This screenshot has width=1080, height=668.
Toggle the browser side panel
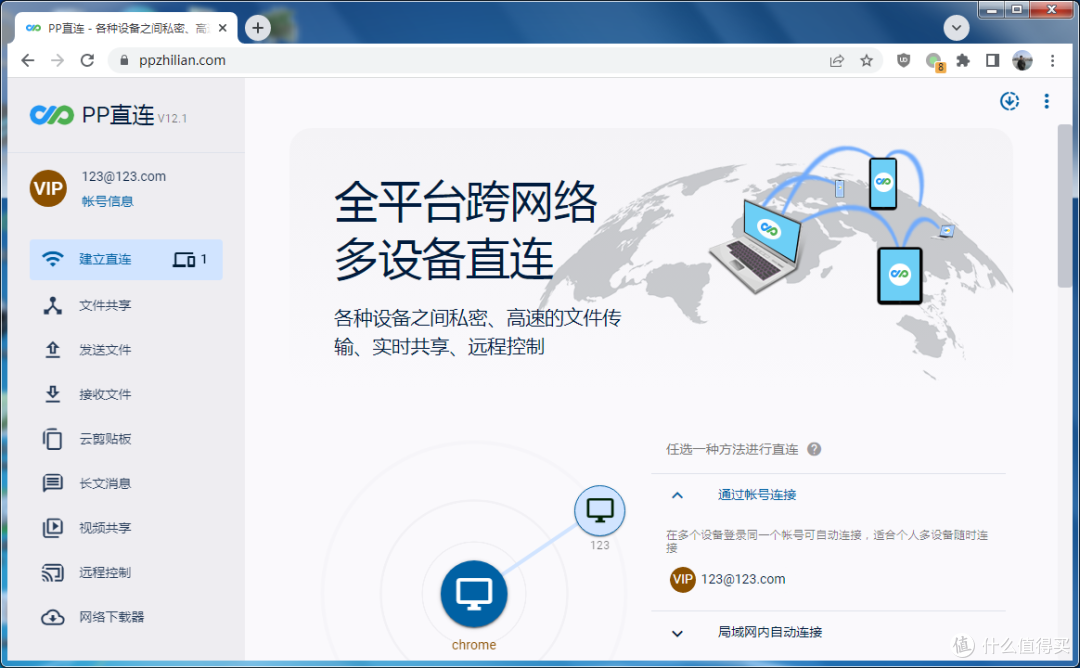[x=993, y=61]
